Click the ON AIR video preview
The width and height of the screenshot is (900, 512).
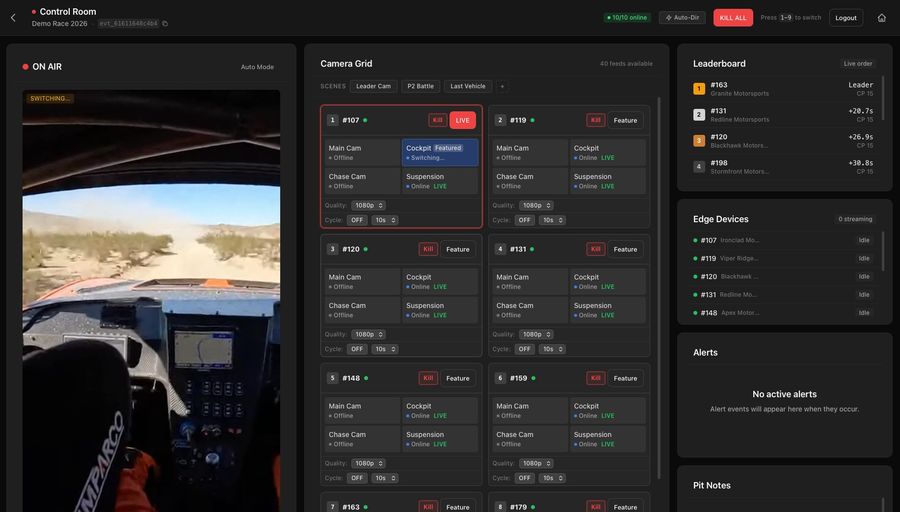(152, 301)
